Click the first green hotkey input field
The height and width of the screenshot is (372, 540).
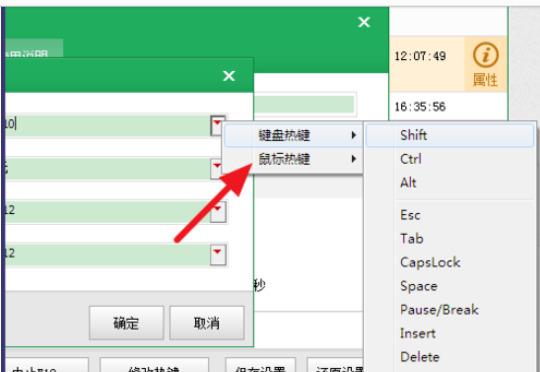(x=107, y=125)
